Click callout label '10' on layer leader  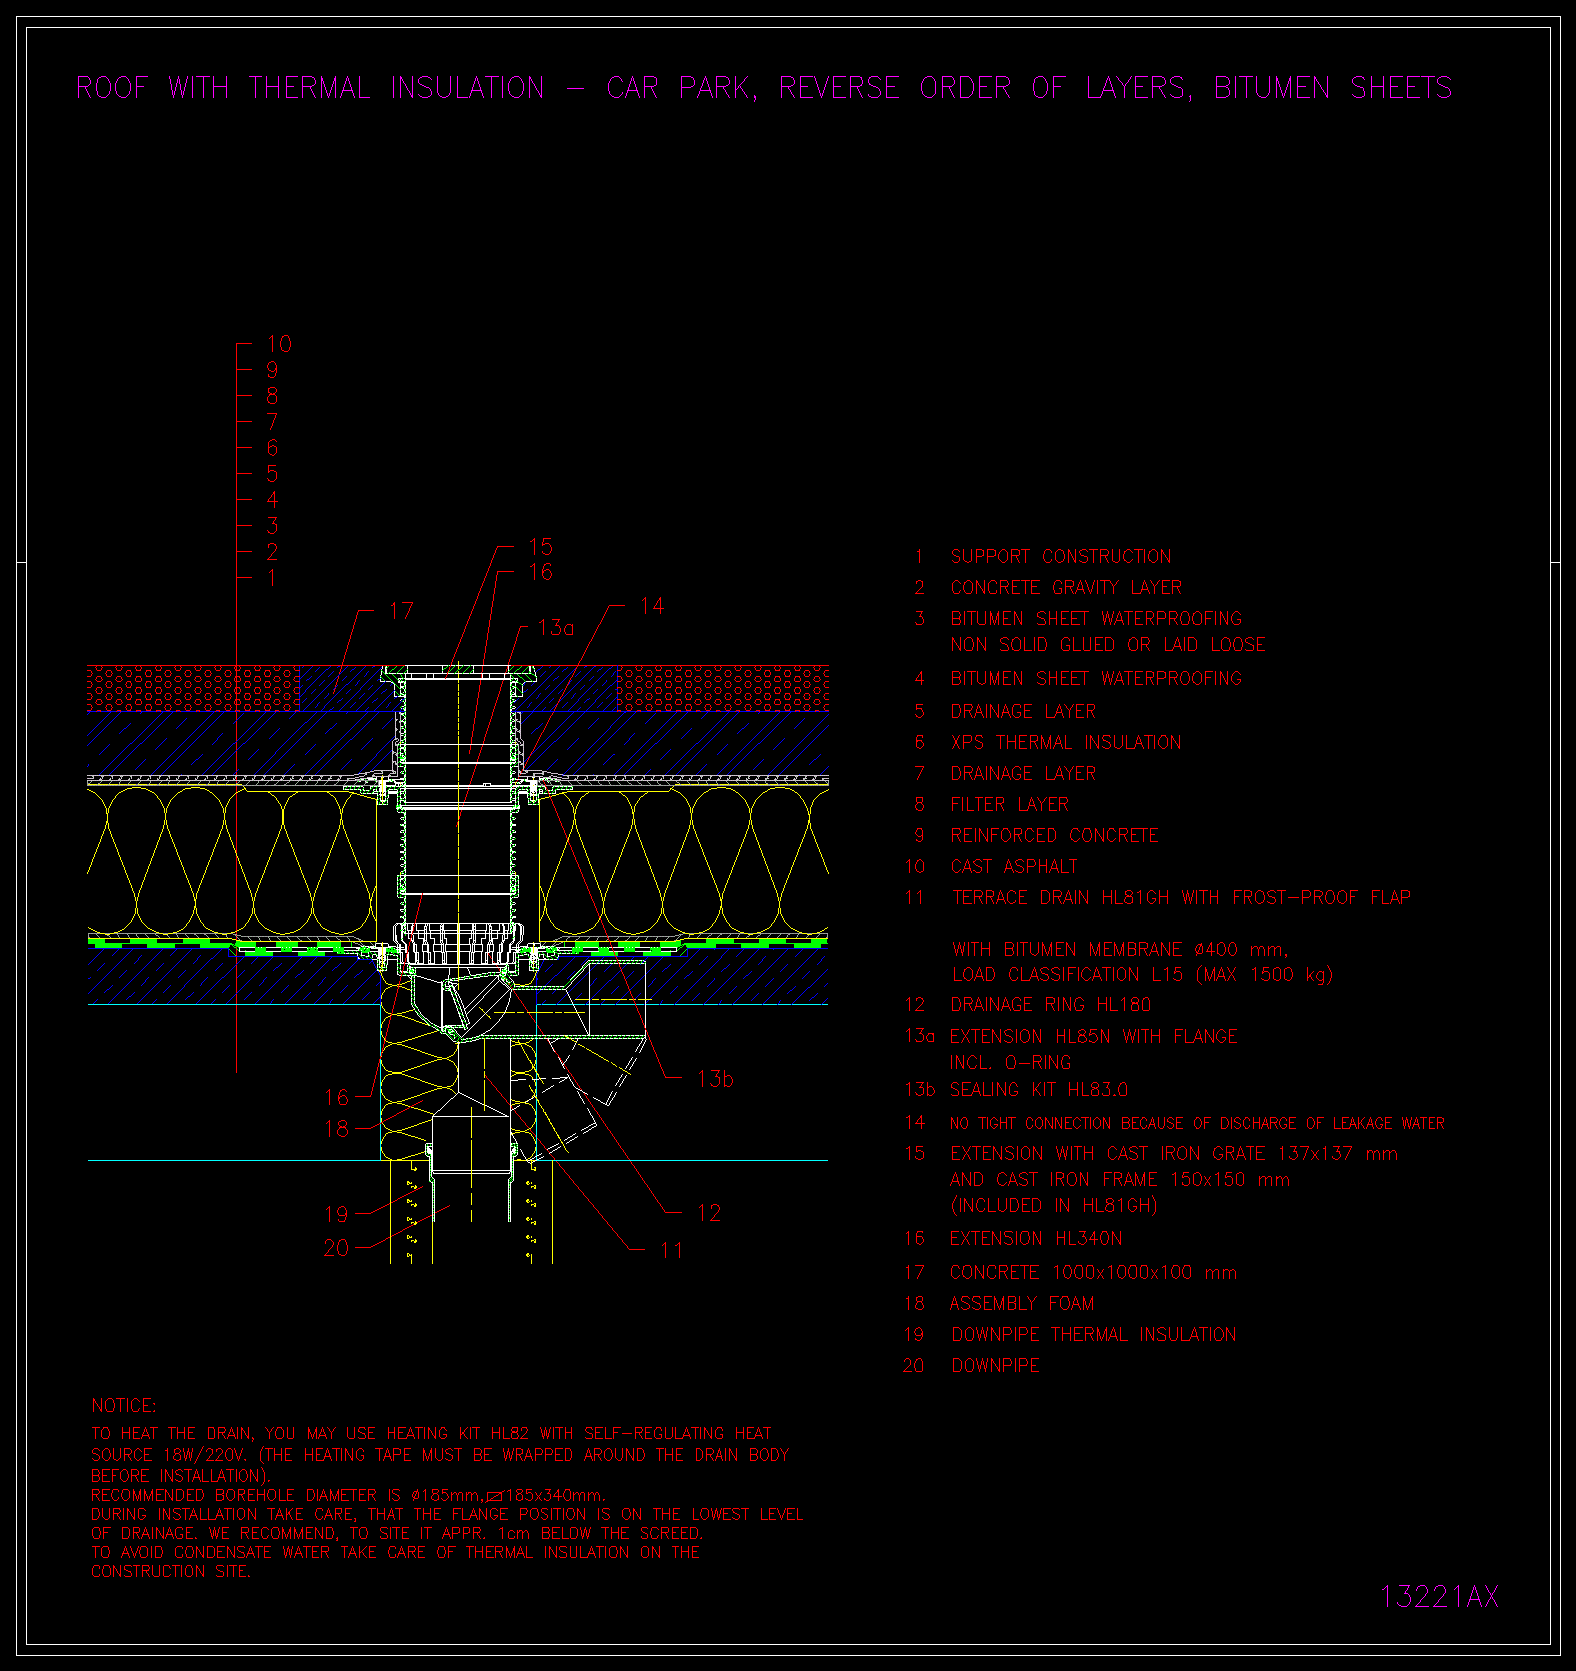coord(279,344)
